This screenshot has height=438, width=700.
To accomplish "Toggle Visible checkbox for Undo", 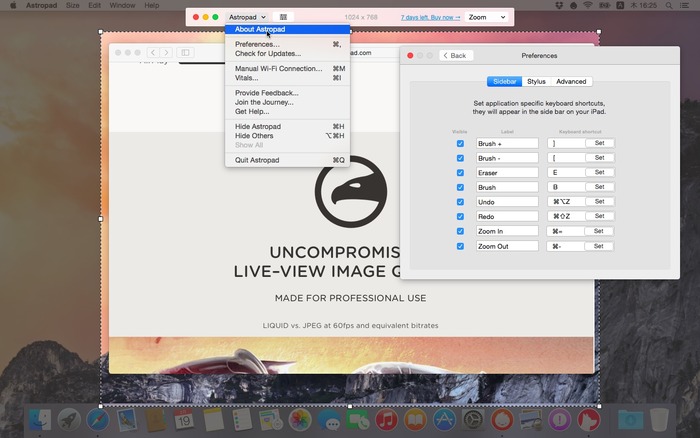I will tap(460, 202).
